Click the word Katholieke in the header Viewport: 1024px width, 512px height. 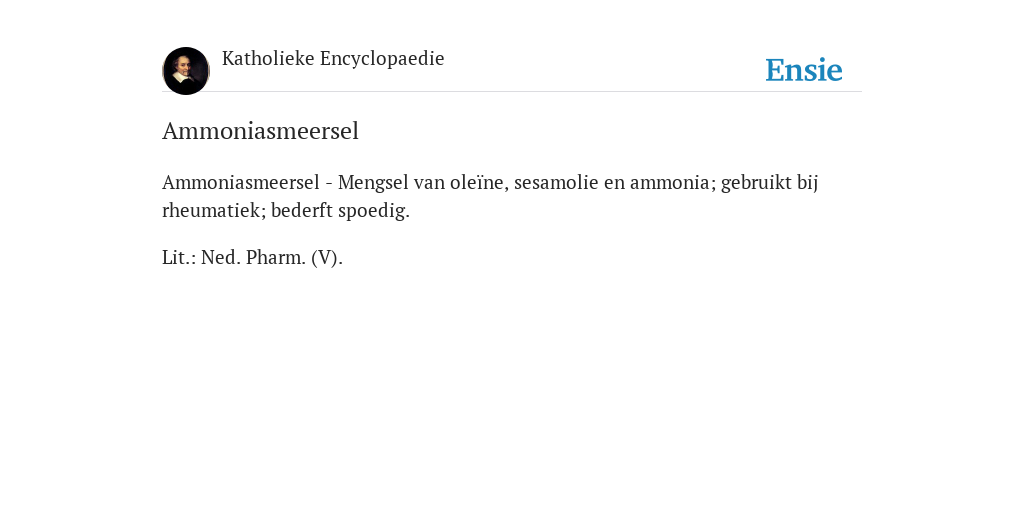tap(268, 59)
